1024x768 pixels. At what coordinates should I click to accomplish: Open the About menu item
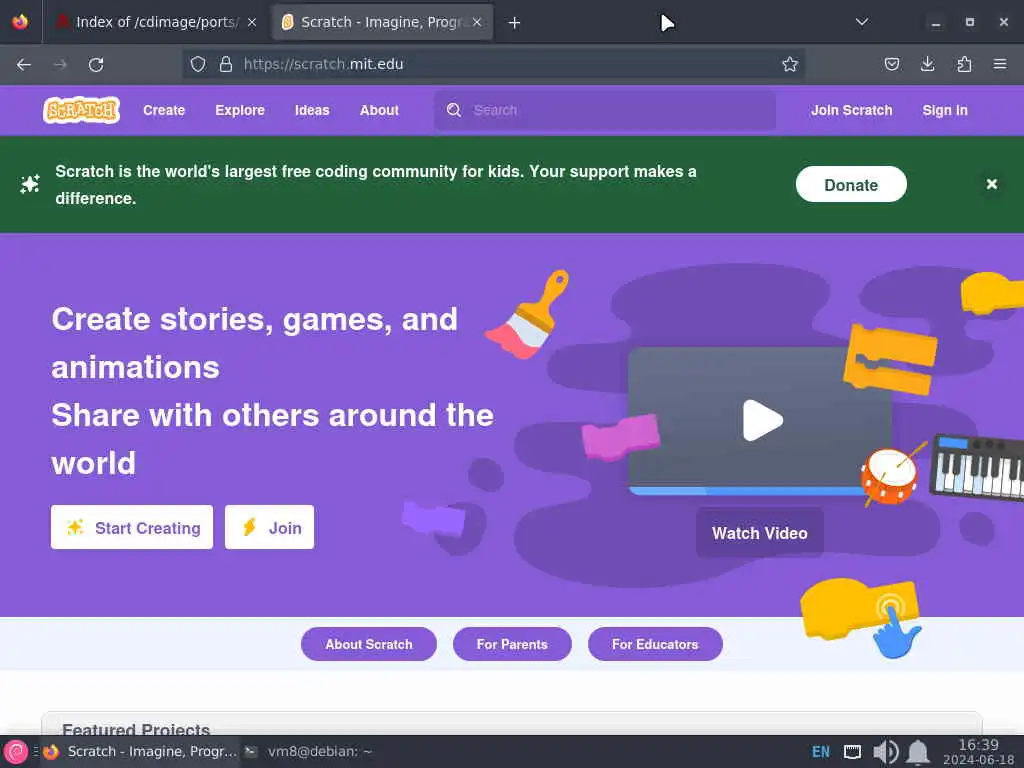pos(379,110)
